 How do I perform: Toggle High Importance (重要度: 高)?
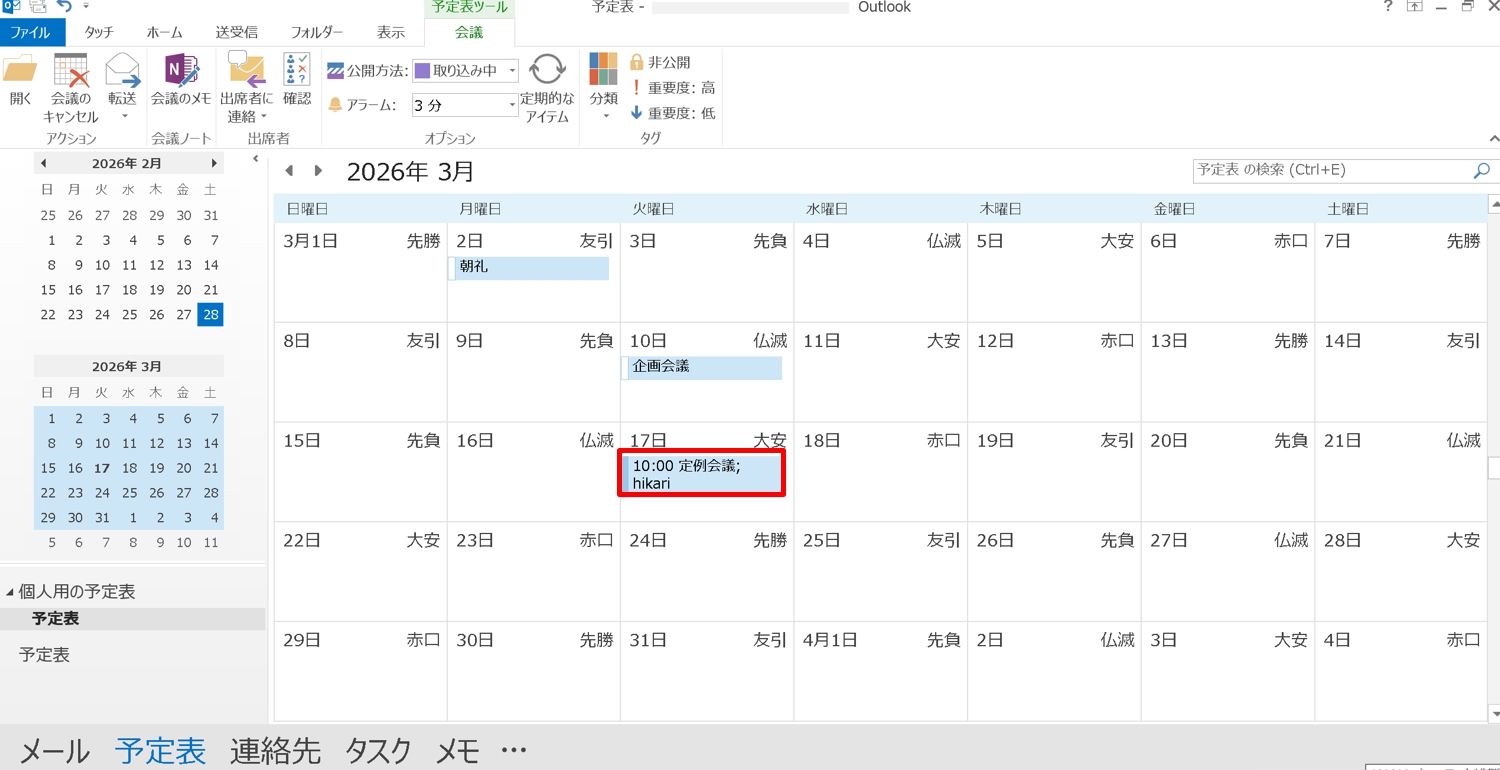pyautogui.click(x=672, y=88)
